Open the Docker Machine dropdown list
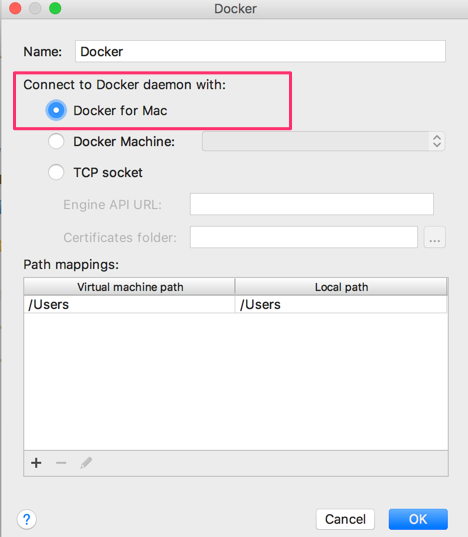 point(323,141)
